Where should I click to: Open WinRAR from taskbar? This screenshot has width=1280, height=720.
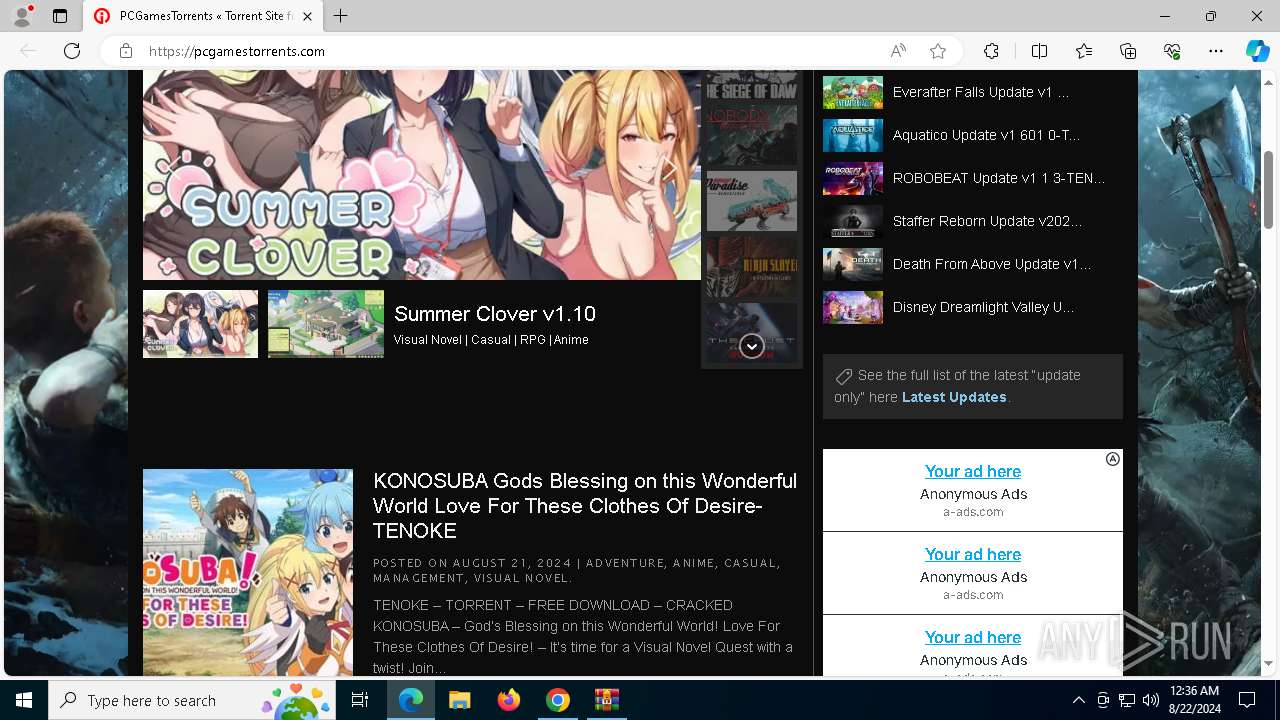click(x=607, y=700)
